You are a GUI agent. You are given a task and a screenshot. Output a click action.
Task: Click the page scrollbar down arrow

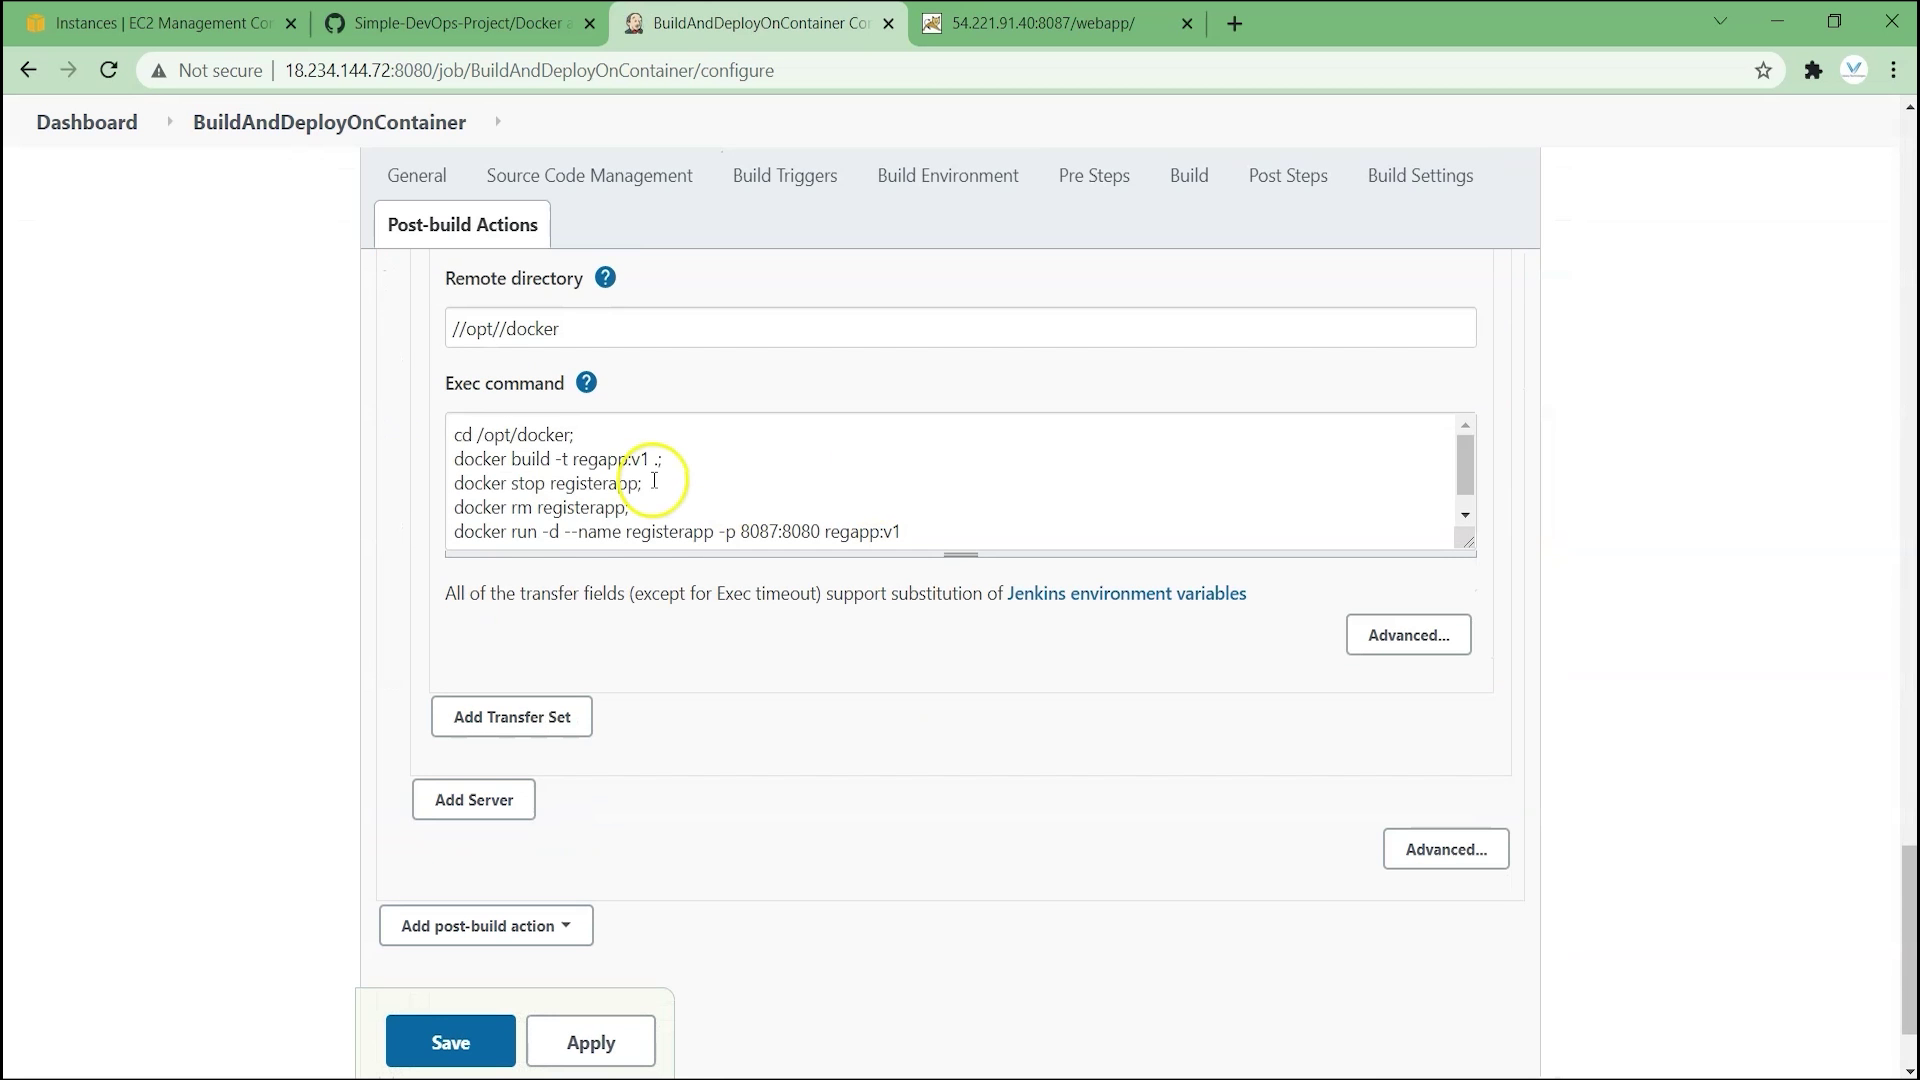pos(1910,1071)
